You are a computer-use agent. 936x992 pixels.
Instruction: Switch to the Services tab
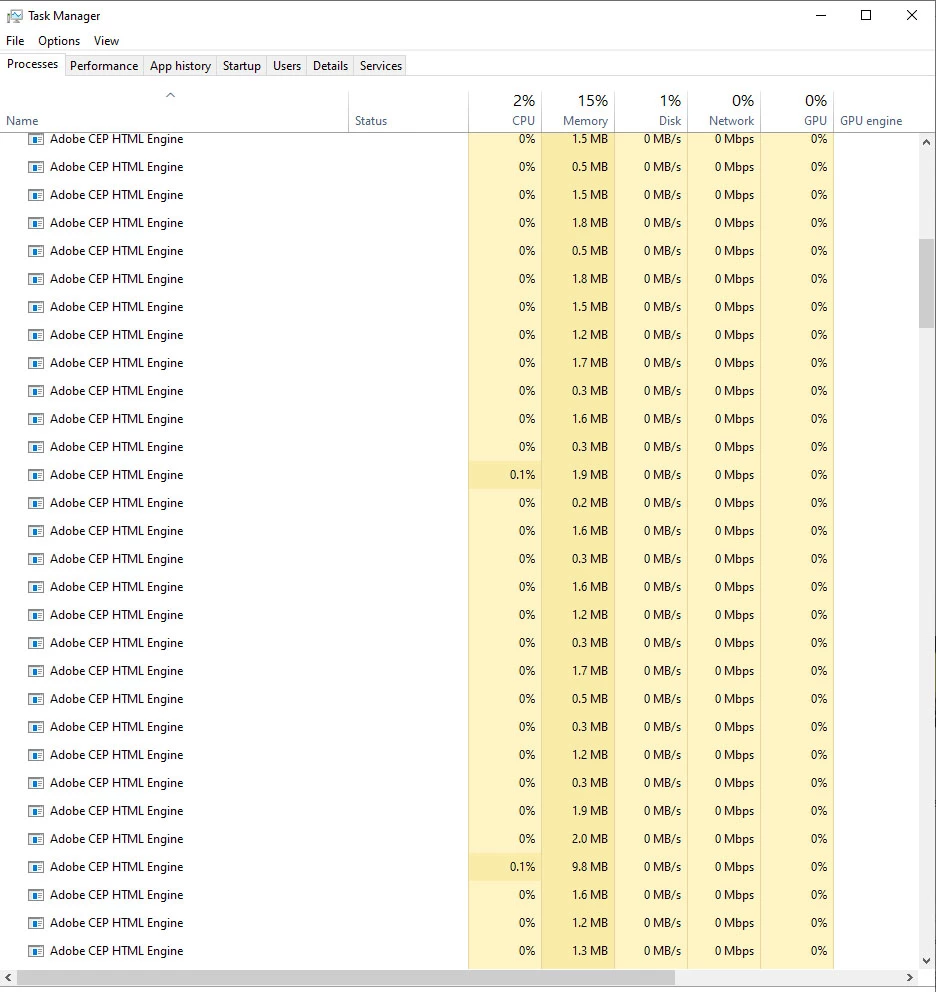[381, 66]
